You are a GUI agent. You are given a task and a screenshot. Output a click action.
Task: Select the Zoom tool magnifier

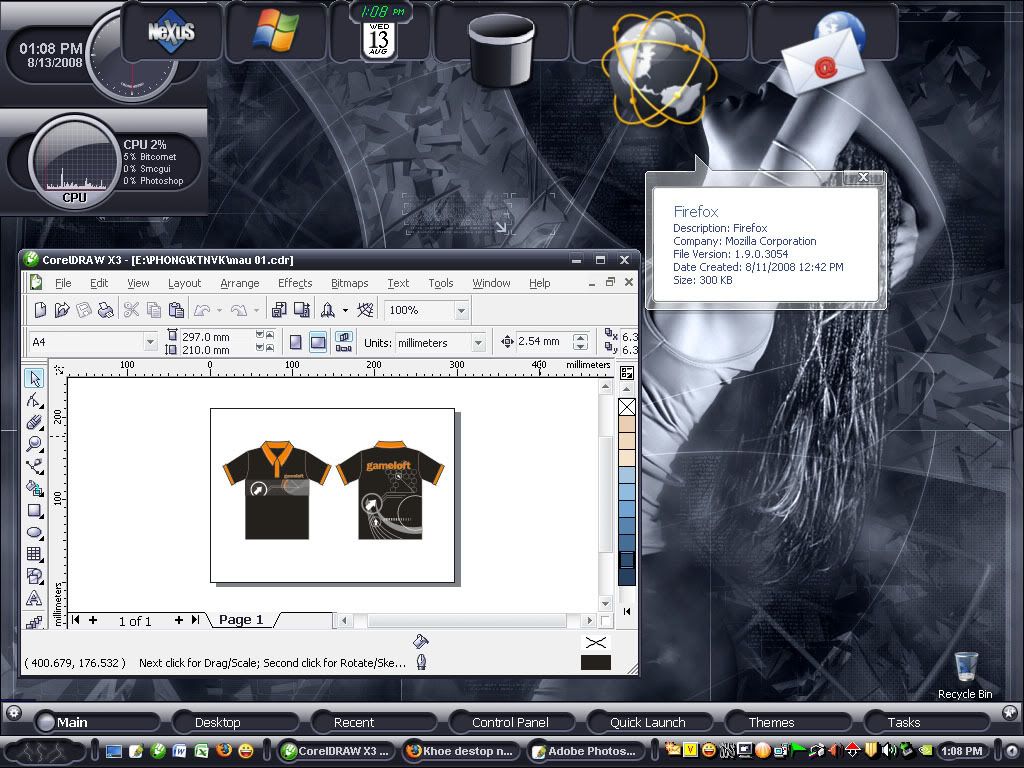click(34, 443)
